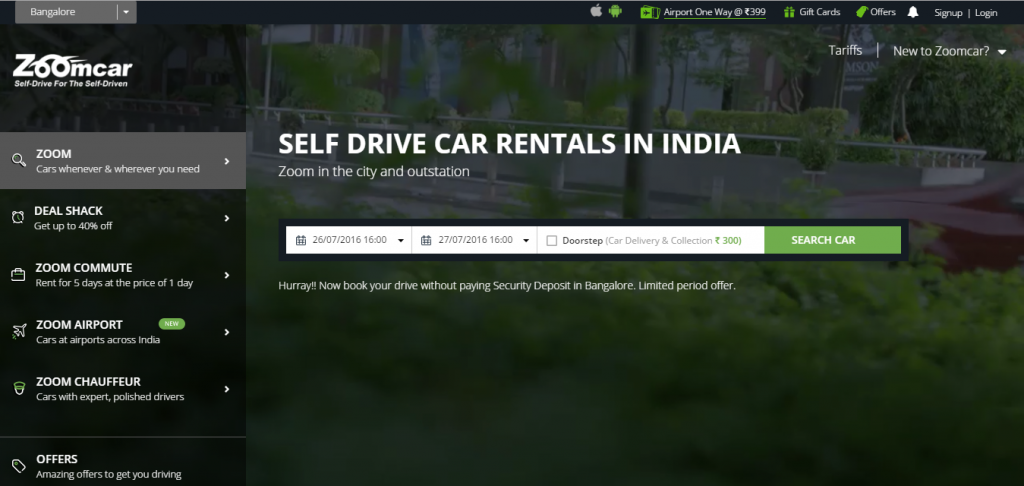The width and height of the screenshot is (1024, 486).
Task: Tick the Doorstep delivery checkbox
Action: (551, 240)
